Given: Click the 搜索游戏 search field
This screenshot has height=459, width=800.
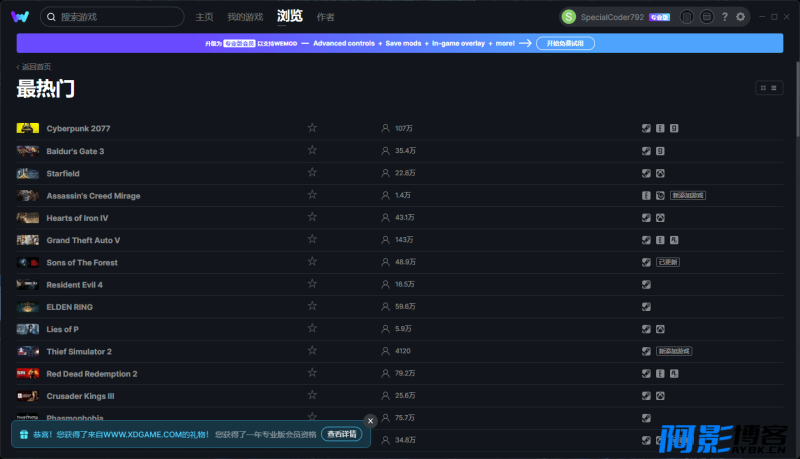Looking at the screenshot, I should 112,17.
